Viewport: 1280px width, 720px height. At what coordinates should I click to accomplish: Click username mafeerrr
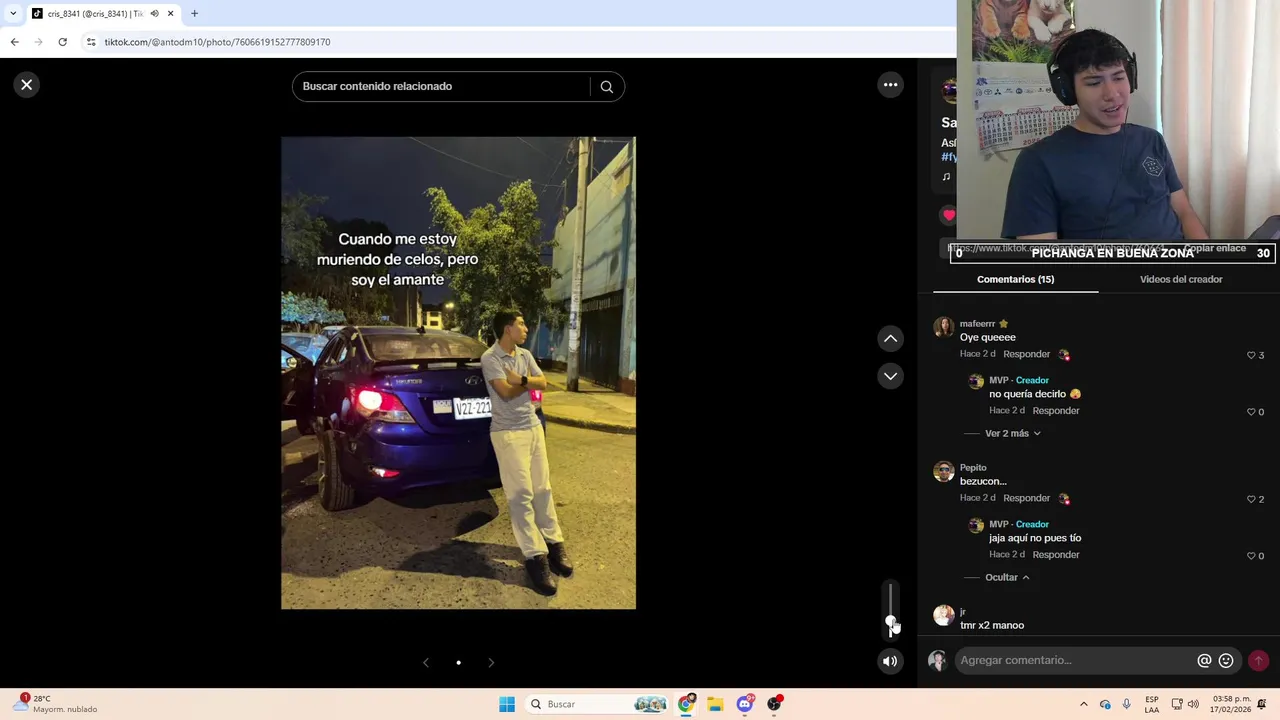pos(977,324)
